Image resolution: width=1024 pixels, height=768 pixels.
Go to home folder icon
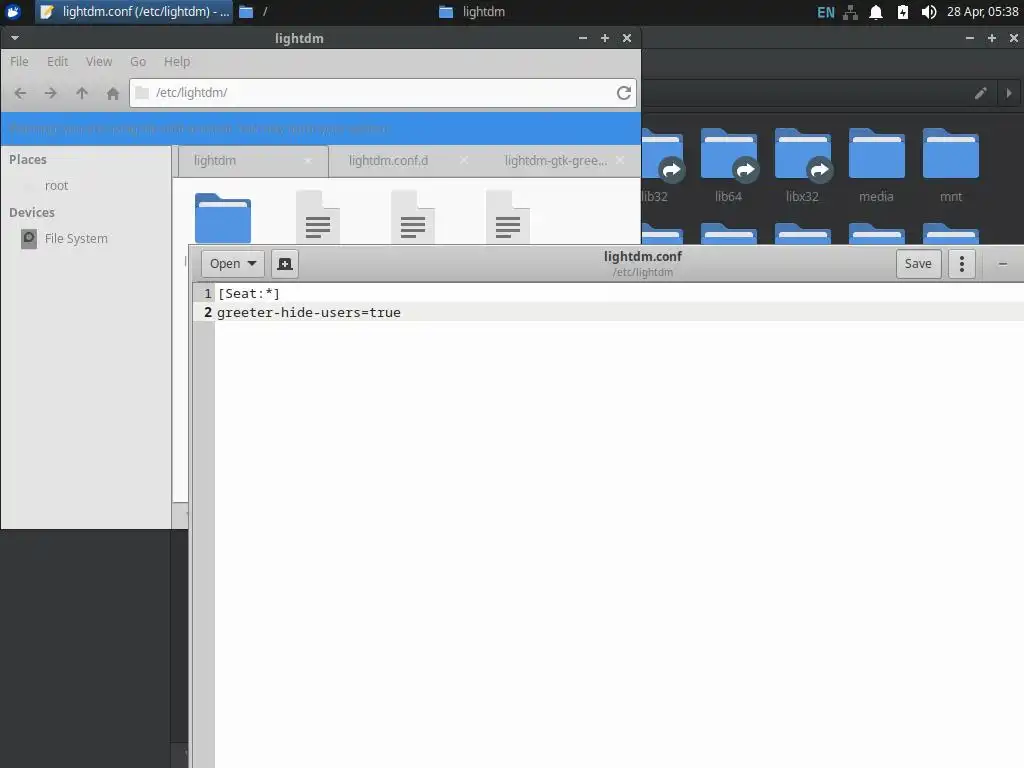[x=113, y=93]
